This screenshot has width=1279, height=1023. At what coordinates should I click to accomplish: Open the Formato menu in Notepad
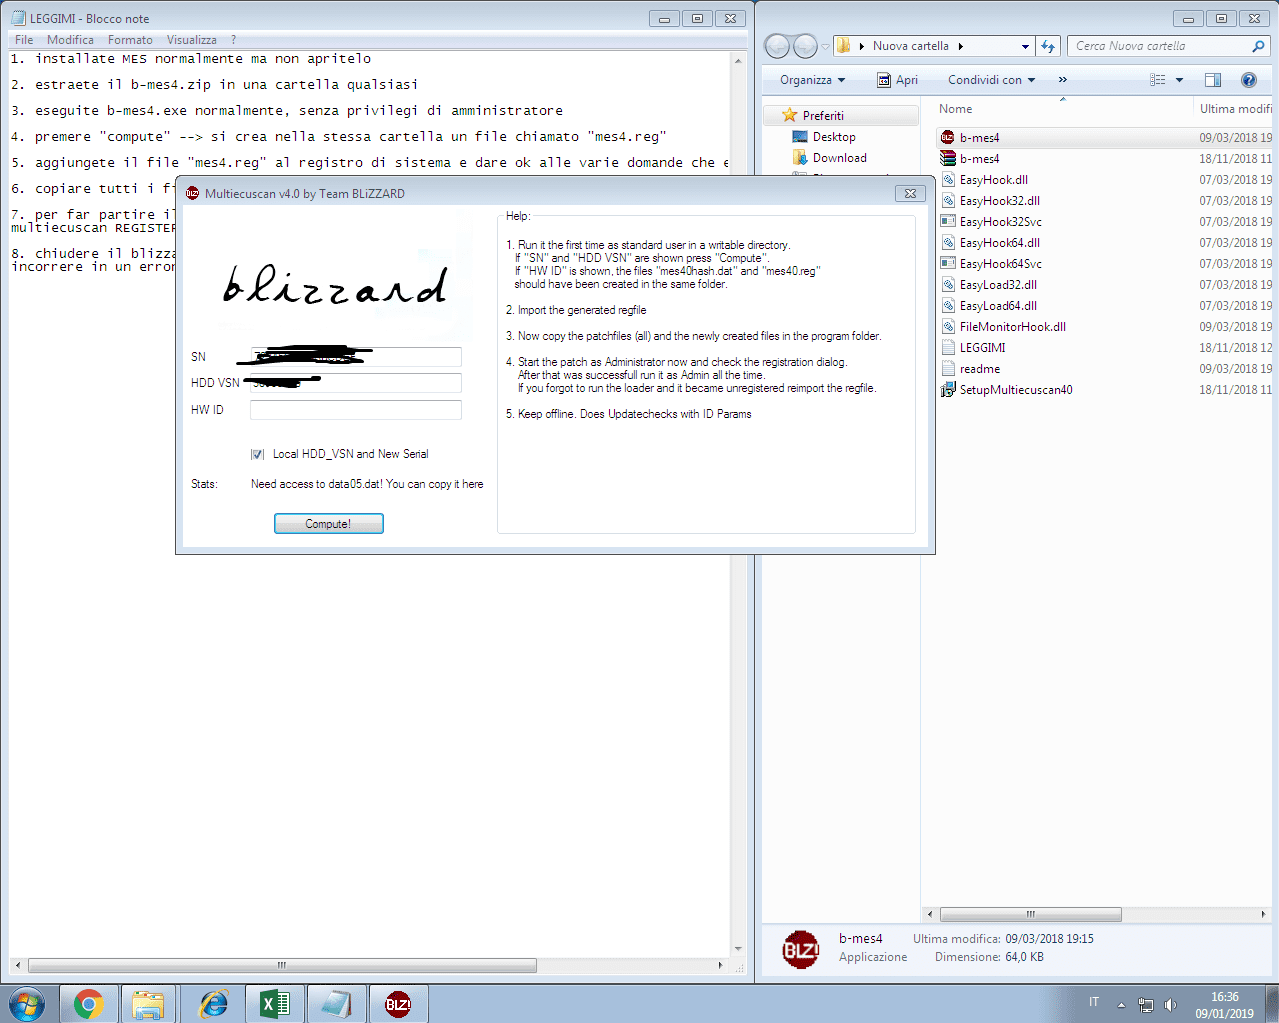[x=130, y=40]
